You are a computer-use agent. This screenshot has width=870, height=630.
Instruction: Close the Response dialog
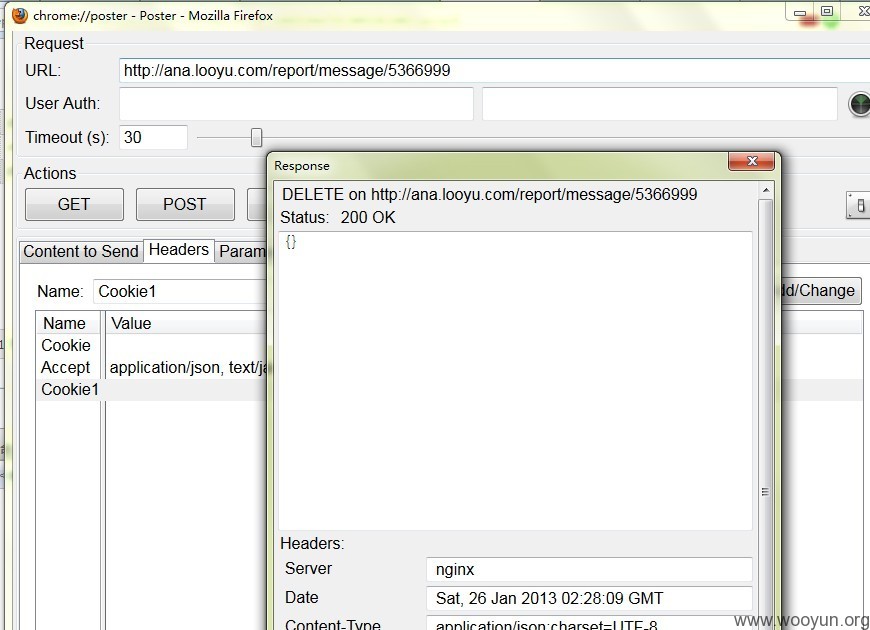(x=751, y=161)
